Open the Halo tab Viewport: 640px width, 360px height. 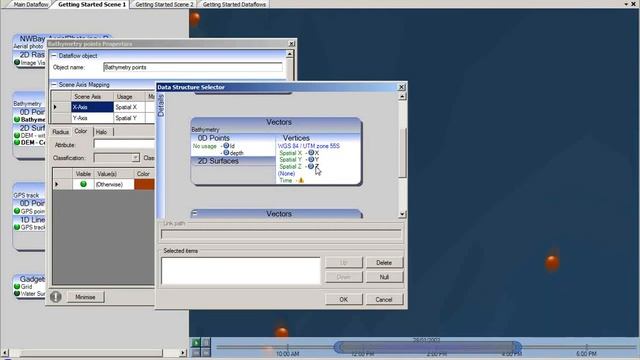(x=101, y=132)
